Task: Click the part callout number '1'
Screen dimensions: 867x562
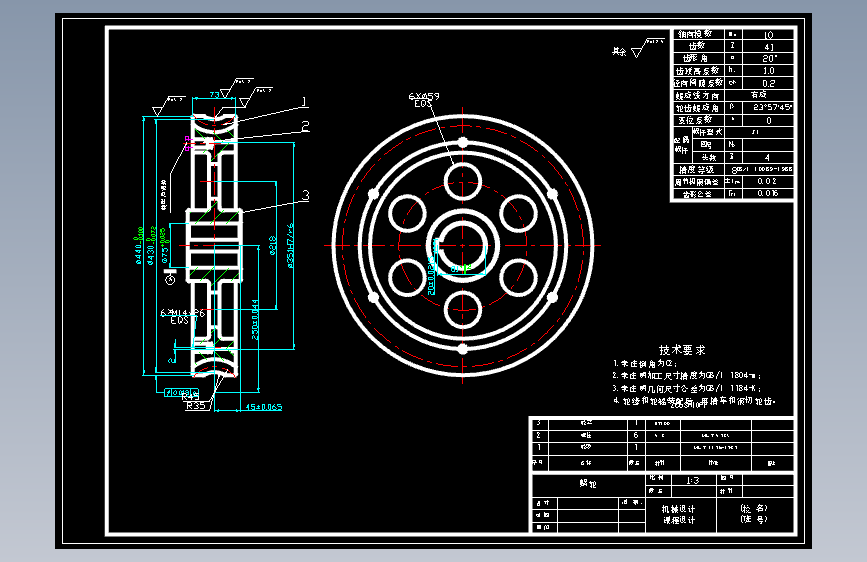Action: click(304, 102)
